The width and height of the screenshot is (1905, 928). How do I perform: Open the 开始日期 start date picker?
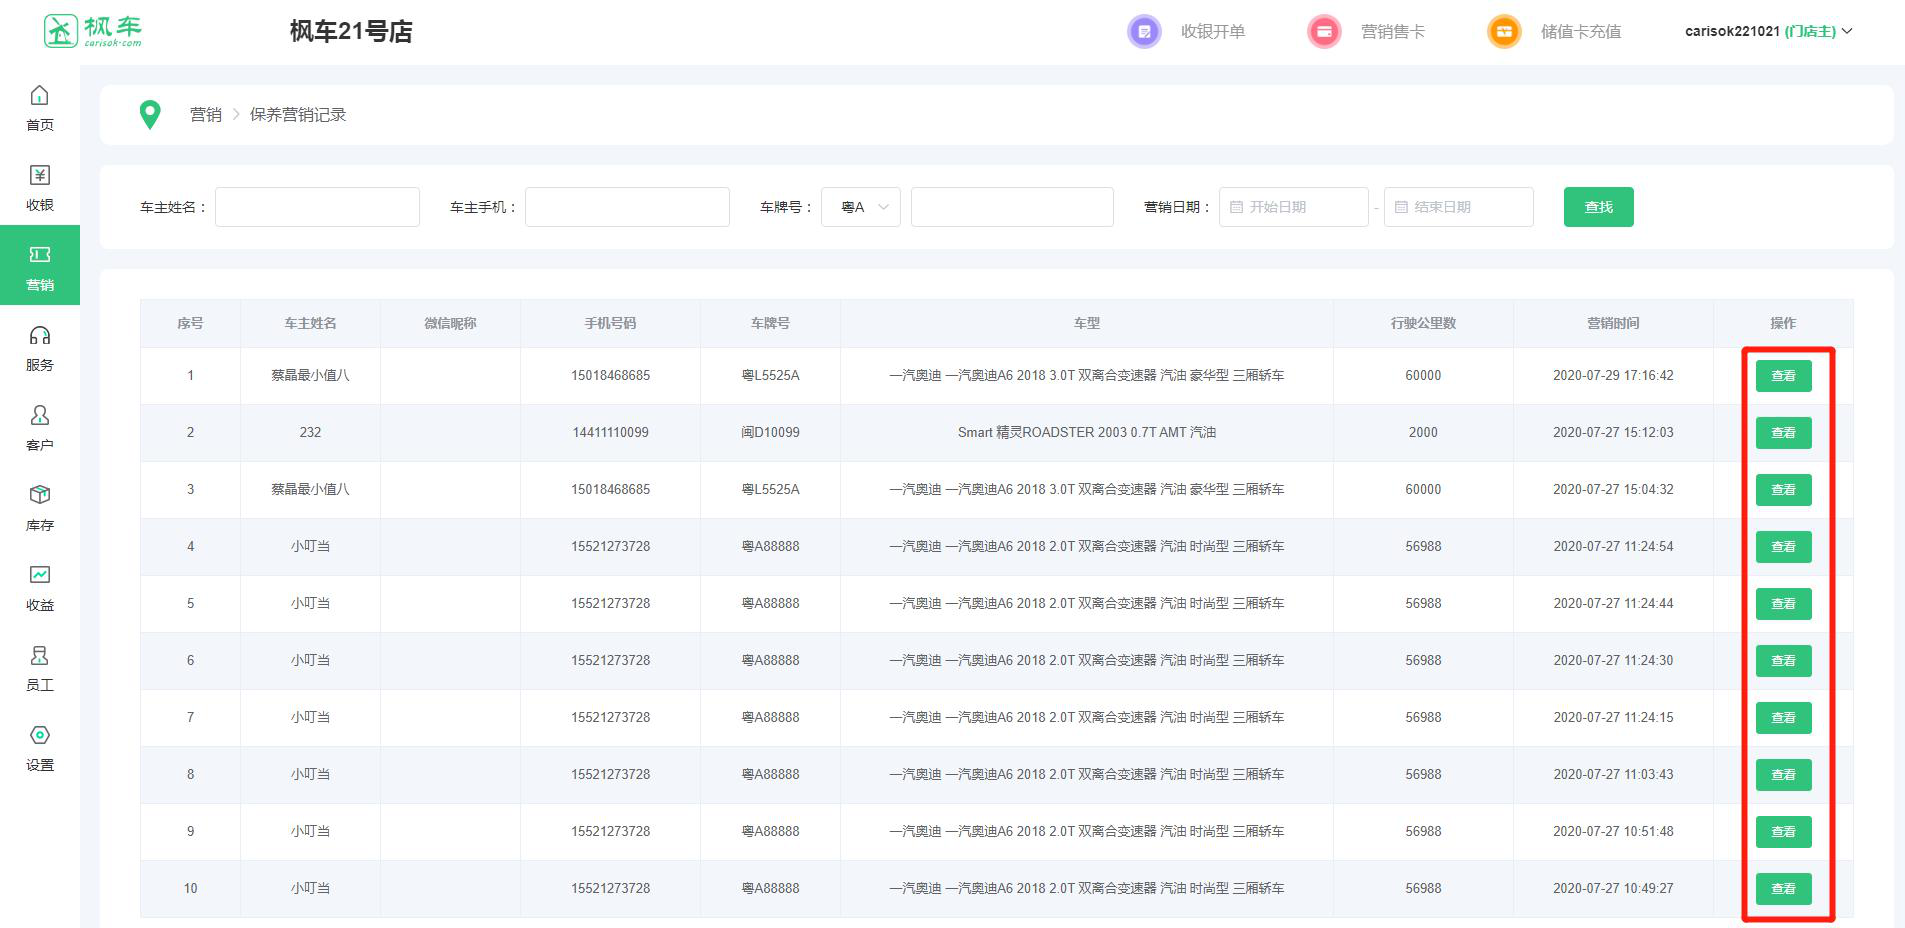[1293, 207]
